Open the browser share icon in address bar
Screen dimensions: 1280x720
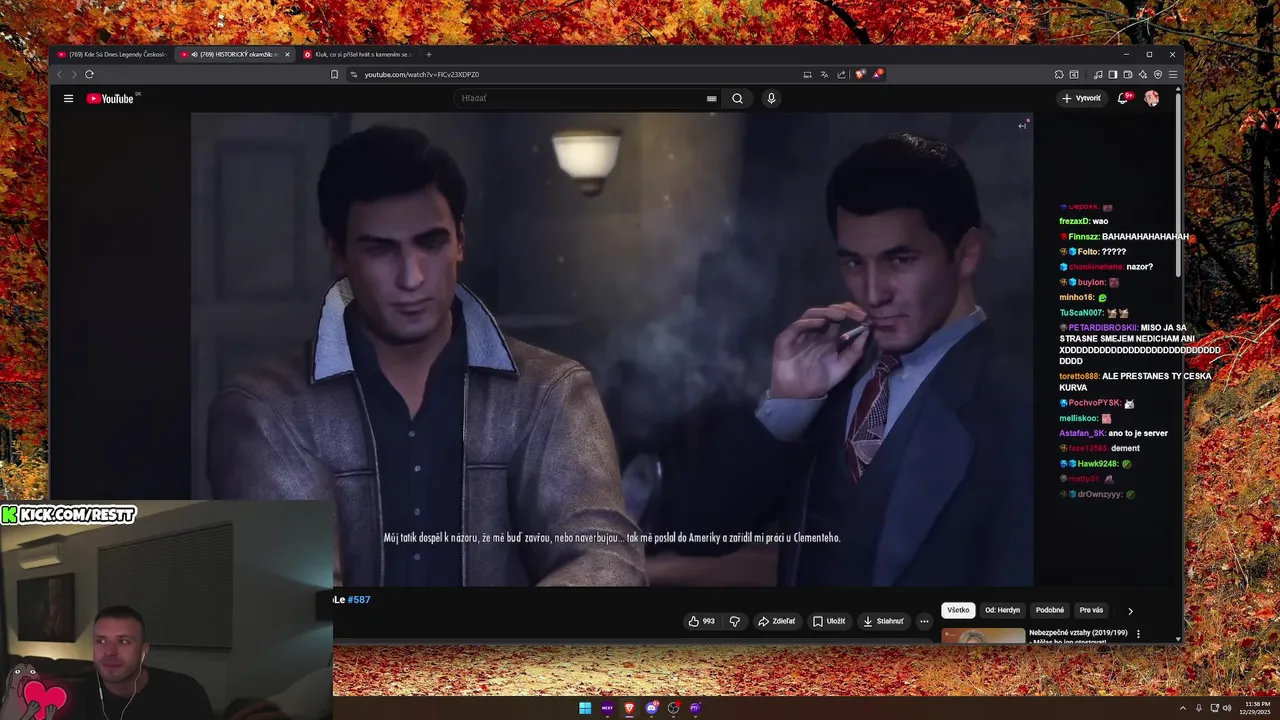point(841,74)
